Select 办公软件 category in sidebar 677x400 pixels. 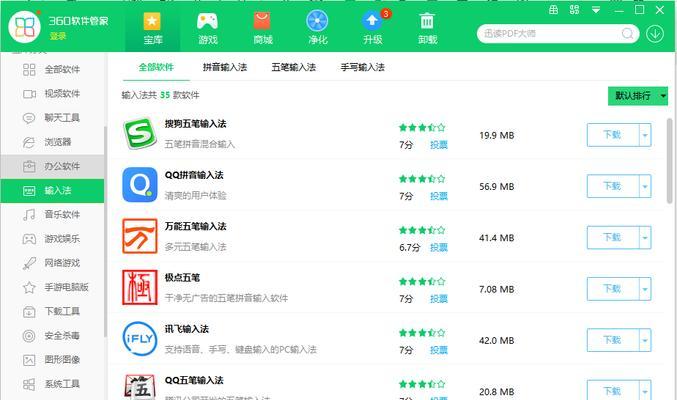coord(52,166)
